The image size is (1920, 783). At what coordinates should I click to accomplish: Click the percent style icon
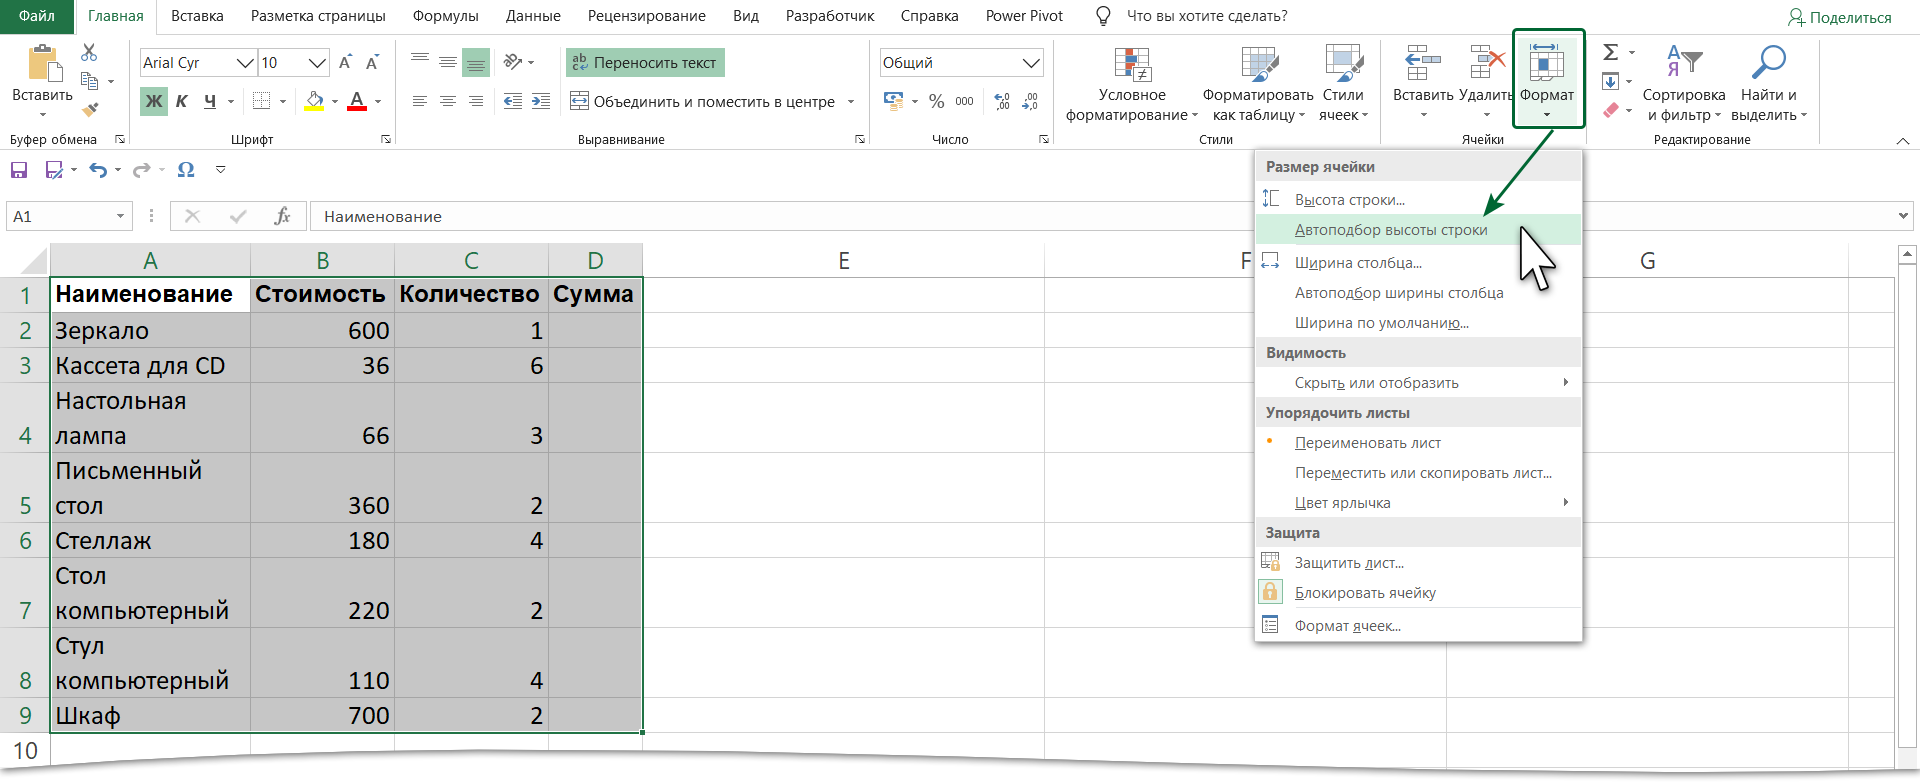(936, 101)
